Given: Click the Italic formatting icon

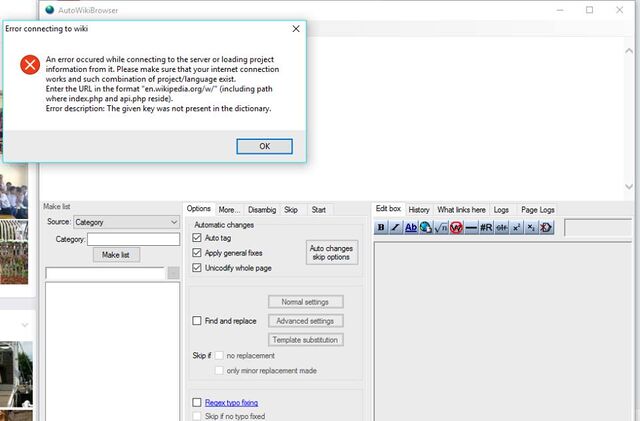Looking at the screenshot, I should [x=395, y=227].
